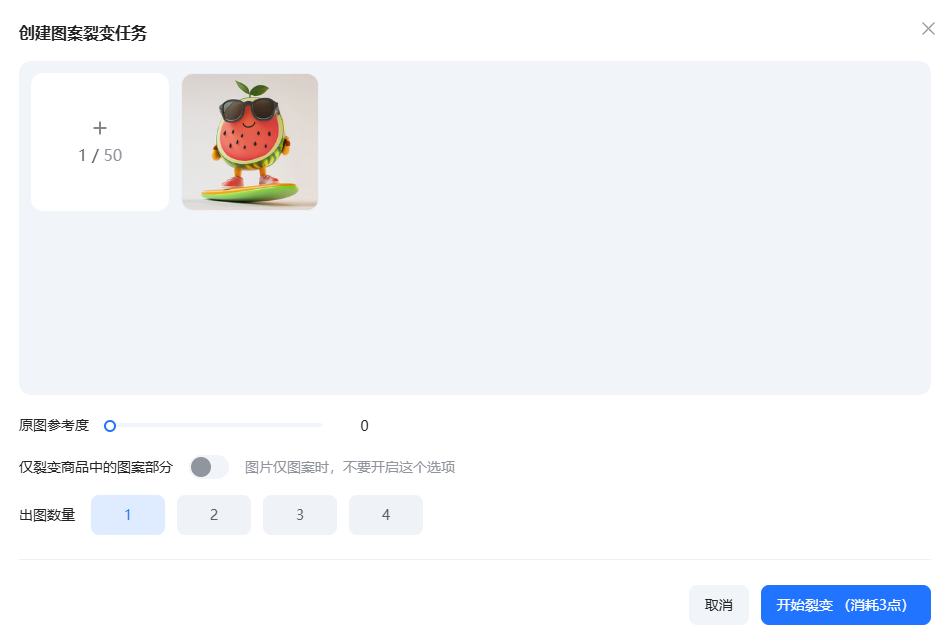951x644 pixels.
Task: Click the 取消 button
Action: click(x=719, y=605)
